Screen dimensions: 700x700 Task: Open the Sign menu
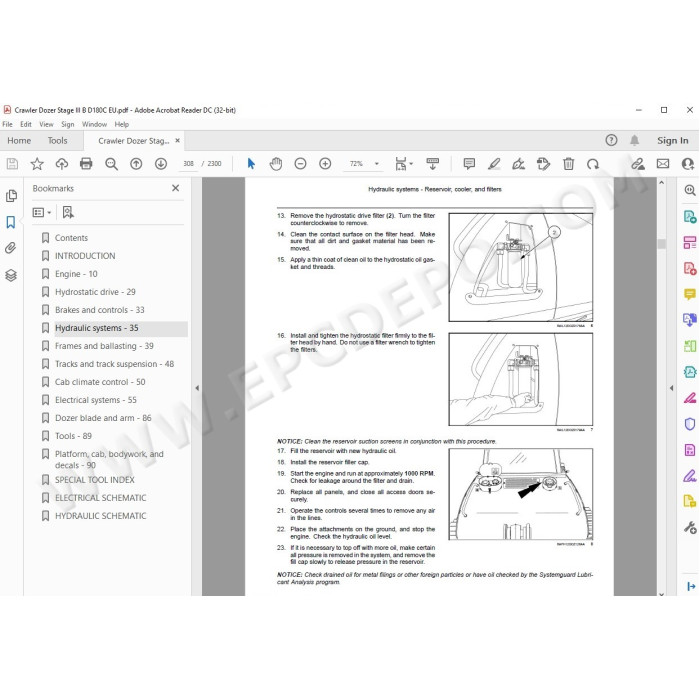[x=67, y=124]
